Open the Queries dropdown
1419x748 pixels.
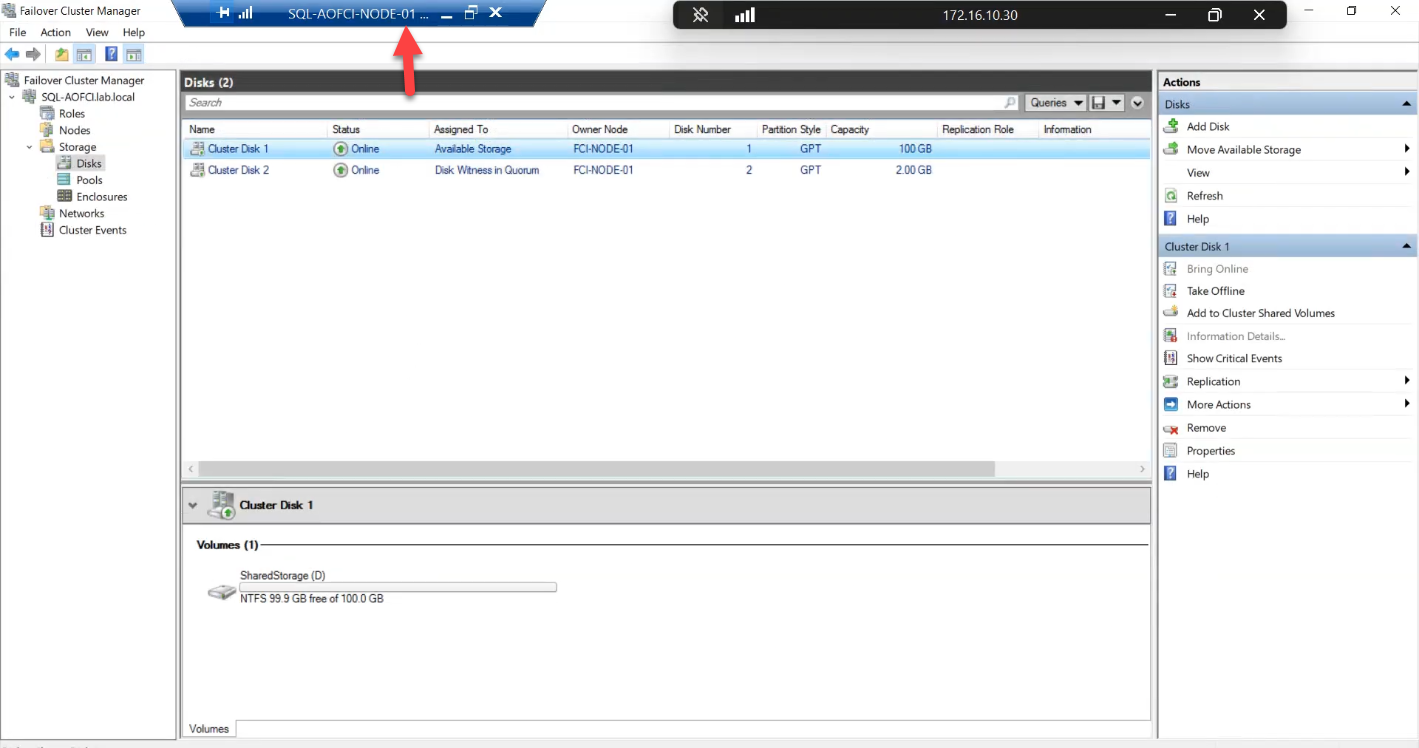1056,102
